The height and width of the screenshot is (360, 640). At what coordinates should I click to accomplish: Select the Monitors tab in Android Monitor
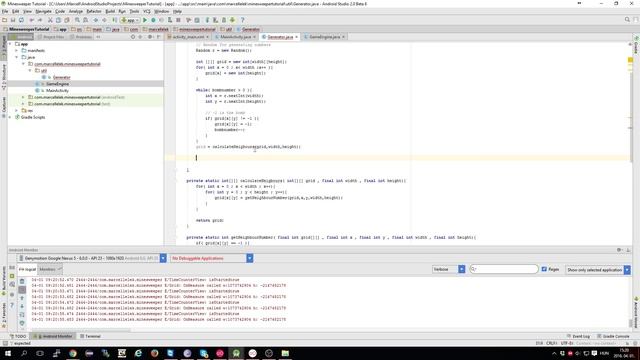49,269
